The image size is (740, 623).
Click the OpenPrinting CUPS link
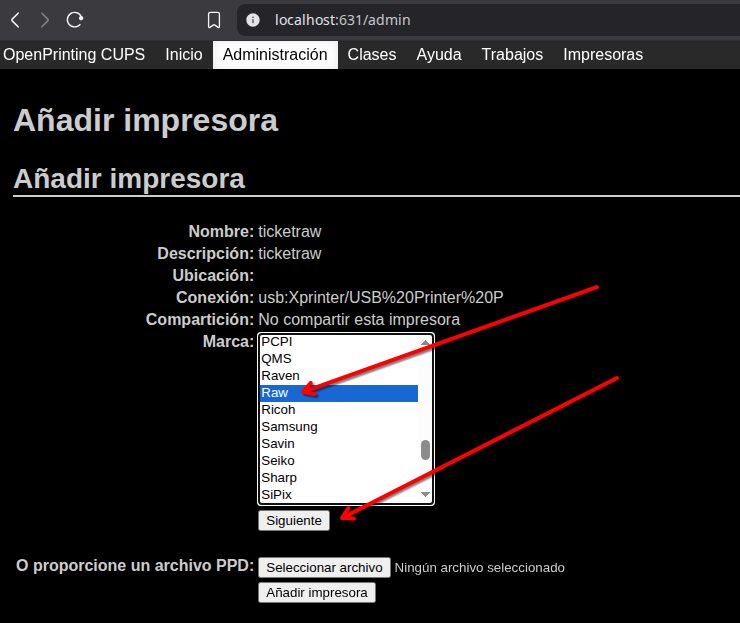(x=74, y=55)
